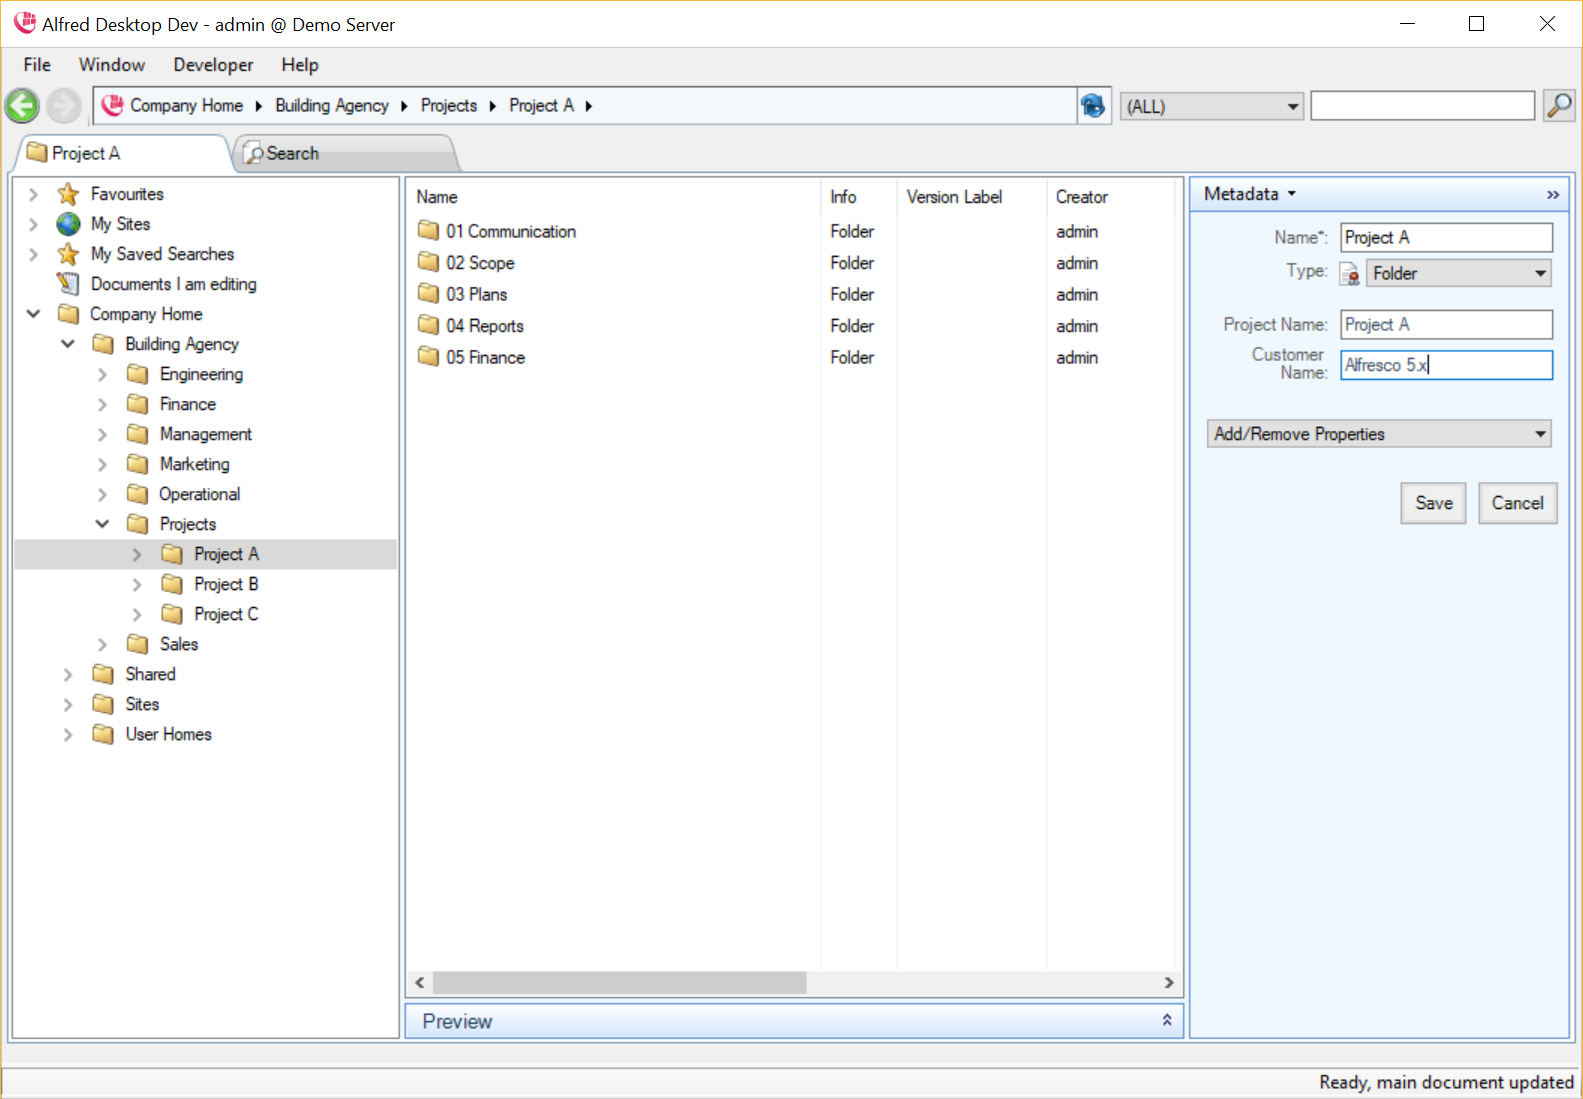1583x1099 pixels.
Task: Expand the Preview panel
Action: pyautogui.click(x=1166, y=1021)
